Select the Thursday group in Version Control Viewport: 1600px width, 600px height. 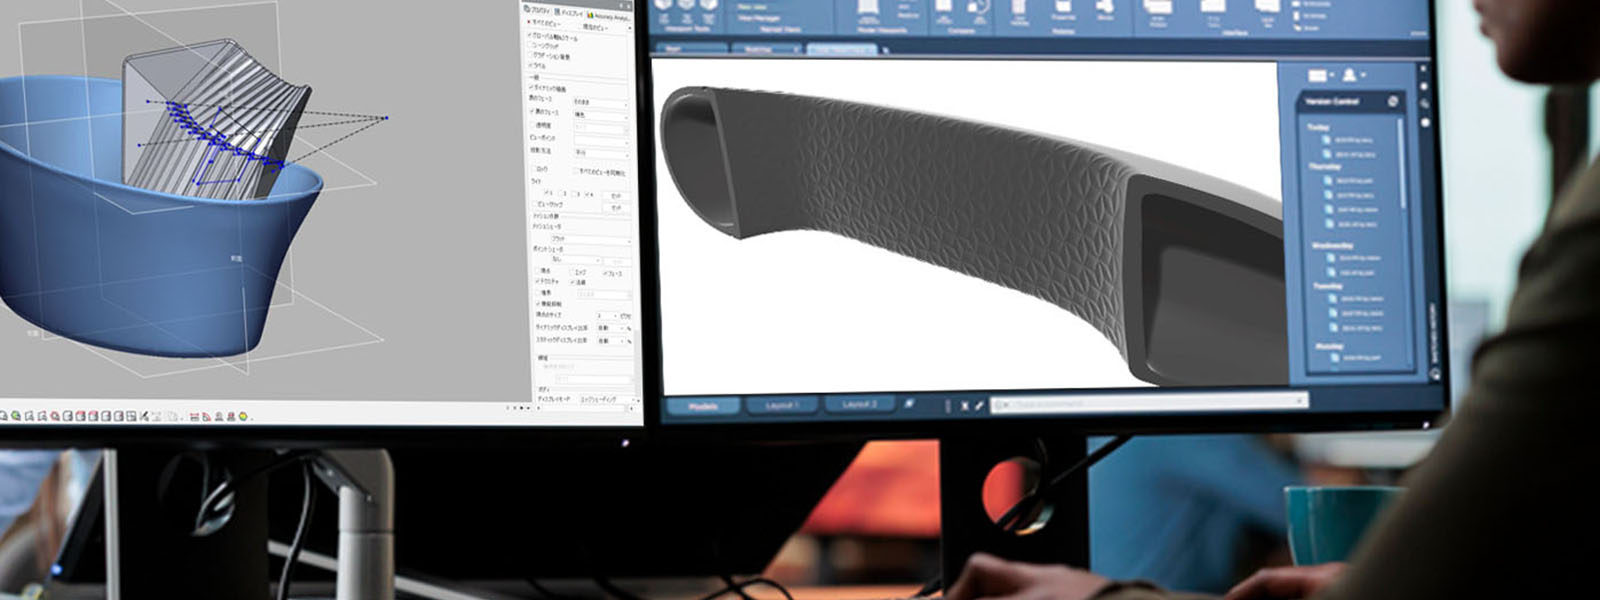click(x=1325, y=167)
